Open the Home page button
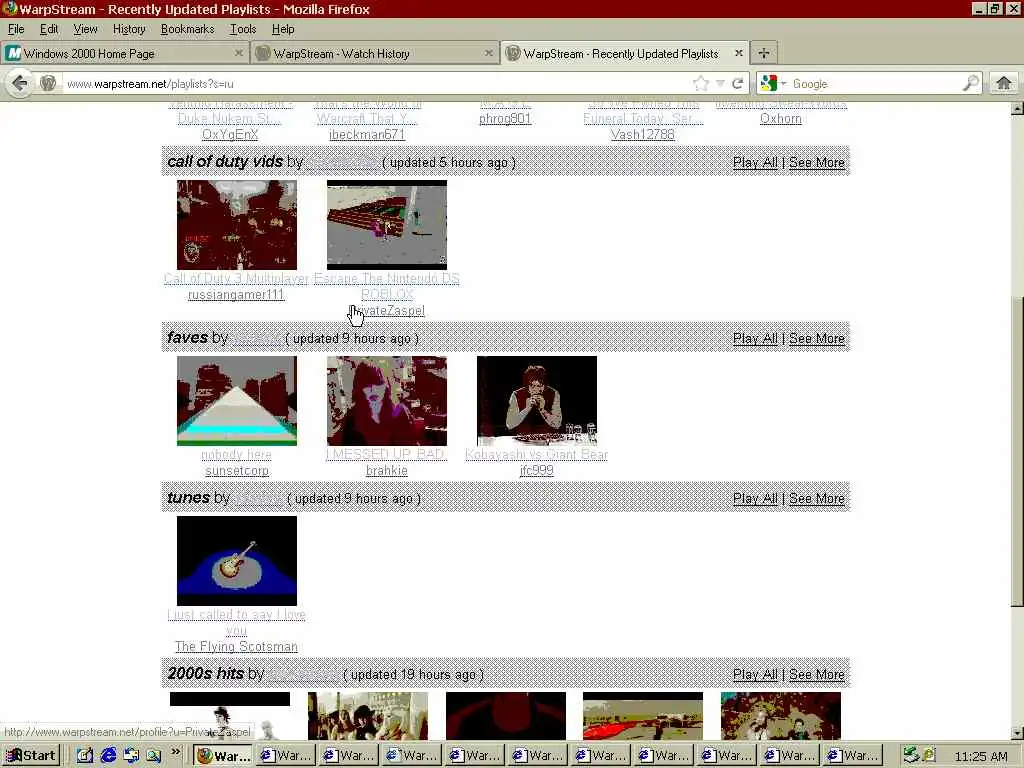Viewport: 1024px width, 768px height. pyautogui.click(x=1004, y=83)
